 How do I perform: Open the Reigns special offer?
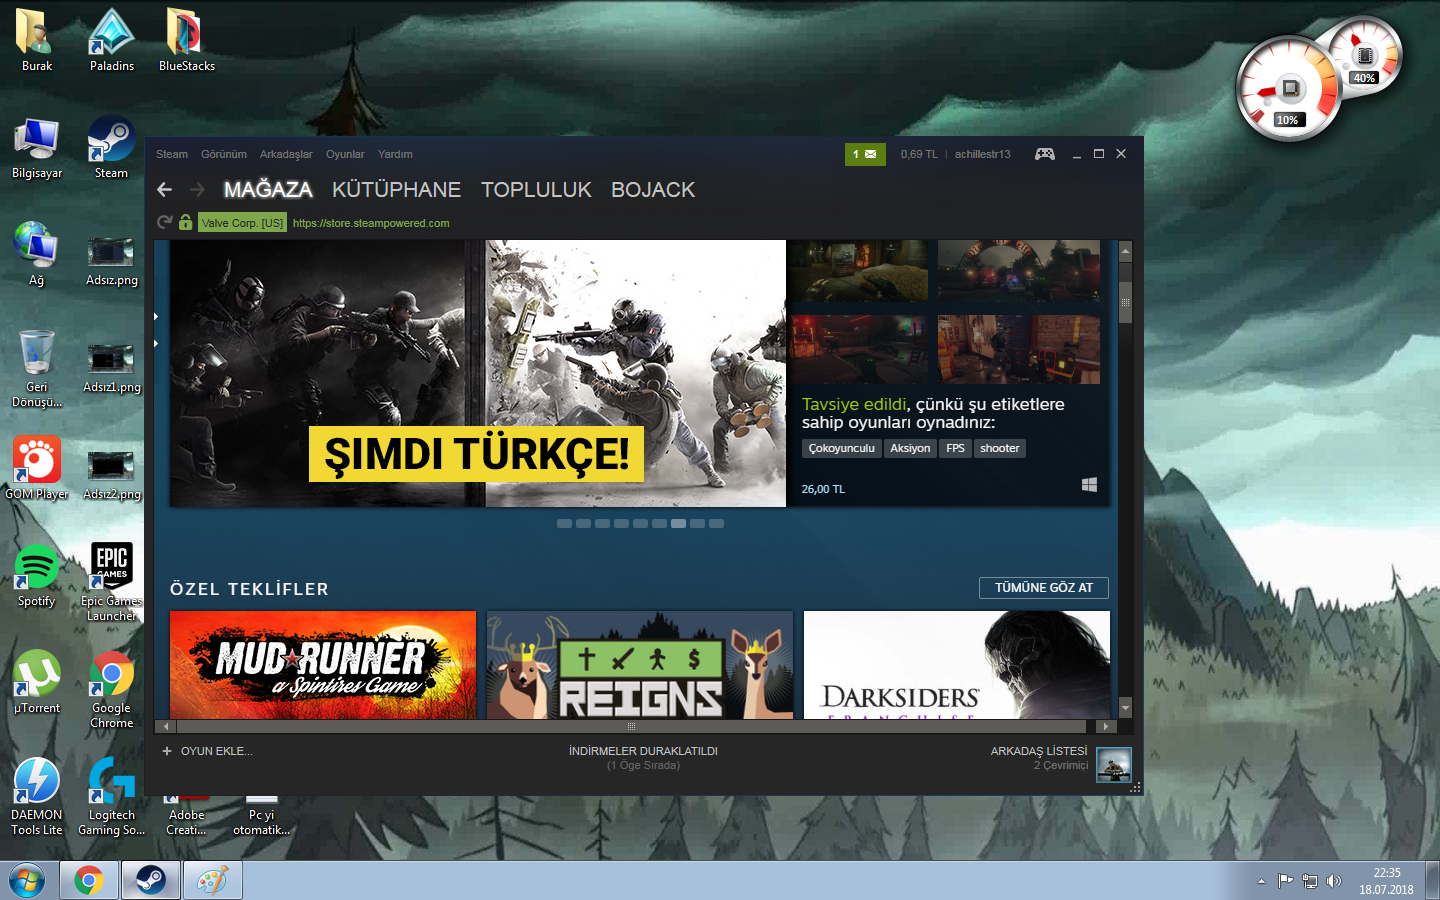pos(640,665)
